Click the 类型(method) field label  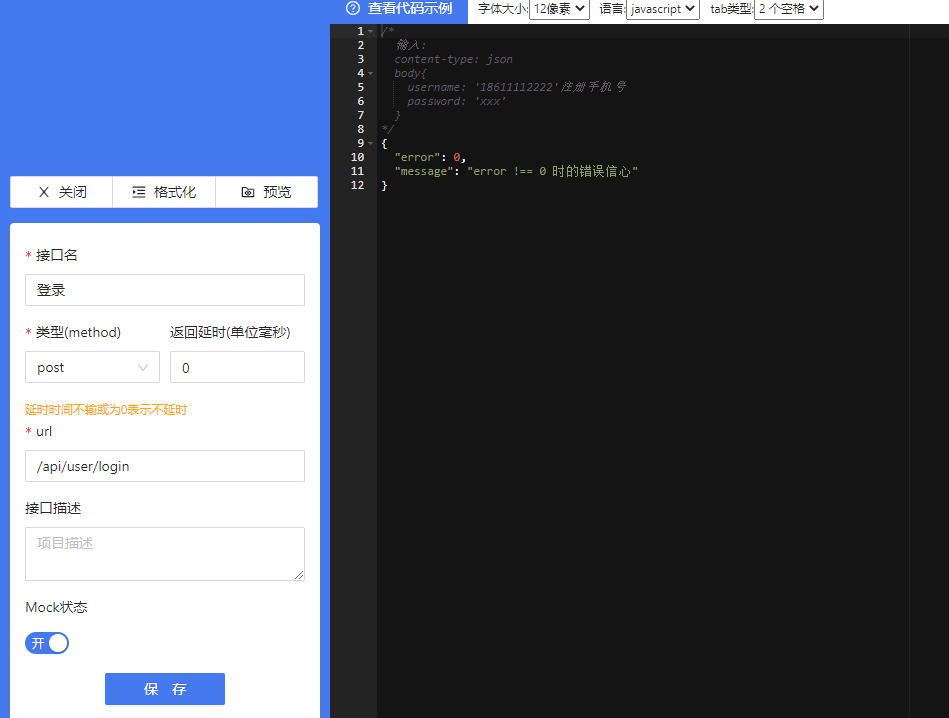[78, 332]
